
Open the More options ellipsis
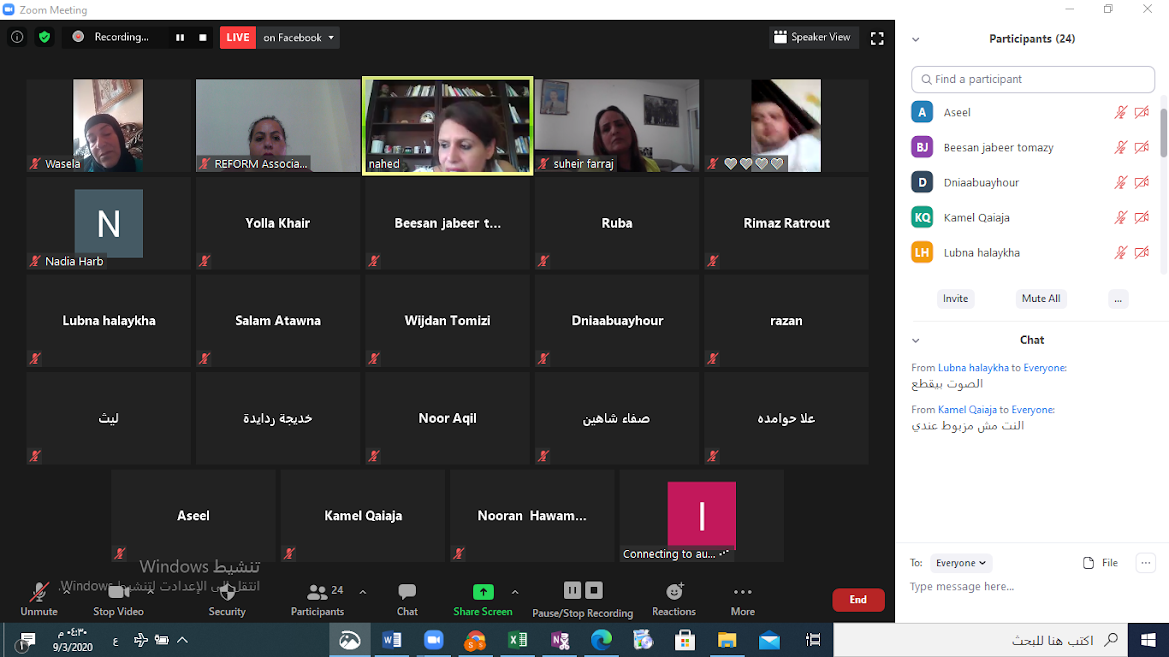point(742,592)
